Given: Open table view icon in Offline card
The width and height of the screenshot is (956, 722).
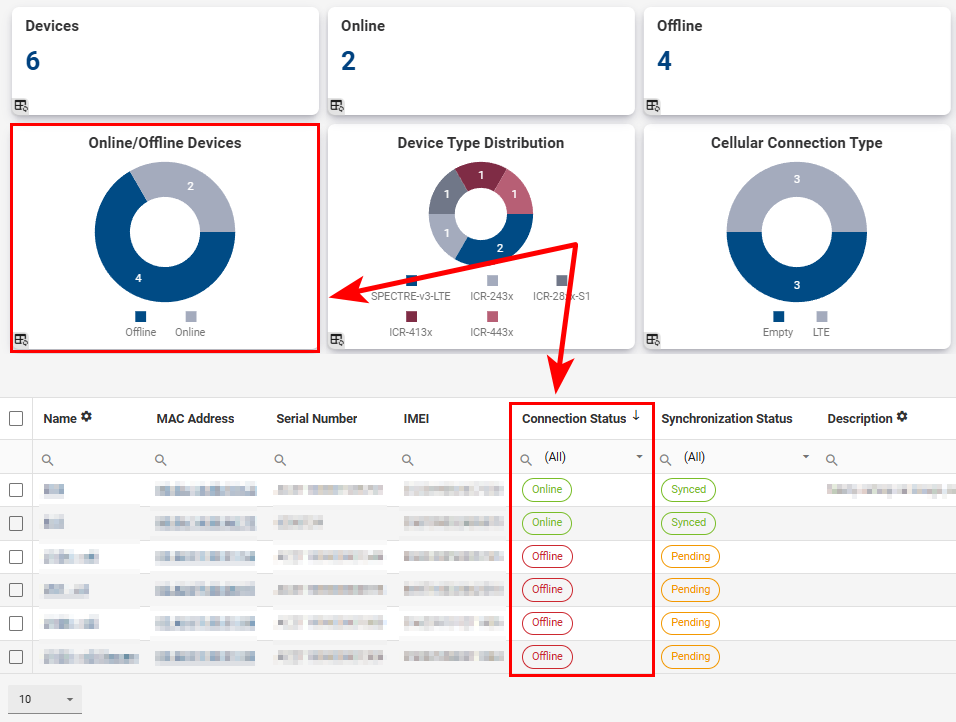Looking at the screenshot, I should pos(653,105).
